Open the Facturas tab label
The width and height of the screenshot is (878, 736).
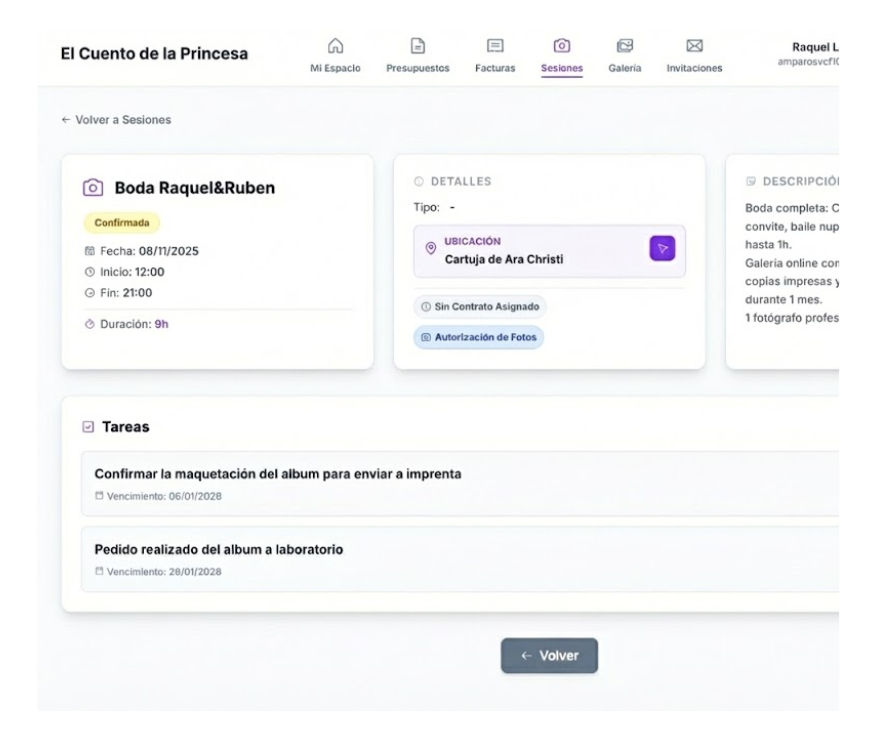(494, 69)
